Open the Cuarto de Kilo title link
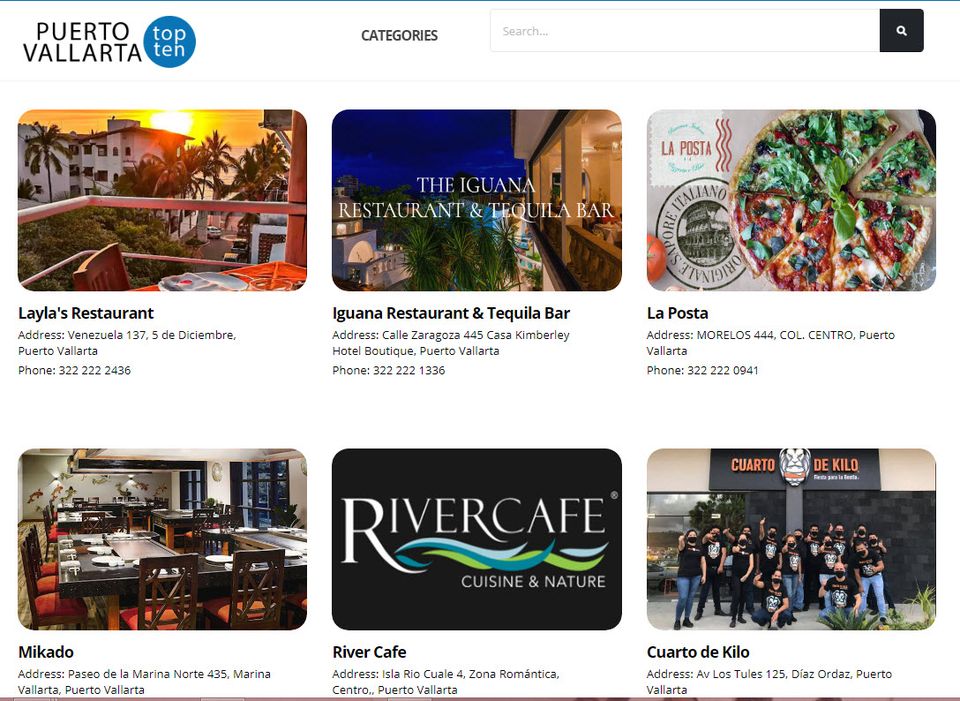960x701 pixels. pyautogui.click(x=698, y=652)
